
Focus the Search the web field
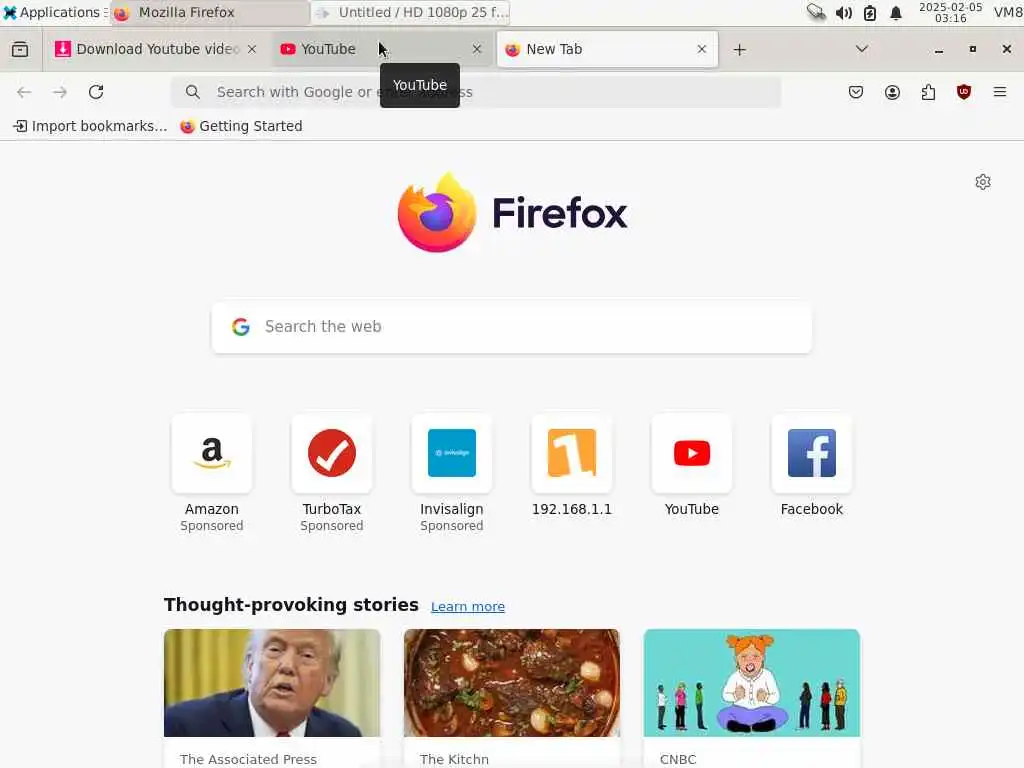pyautogui.click(x=511, y=327)
